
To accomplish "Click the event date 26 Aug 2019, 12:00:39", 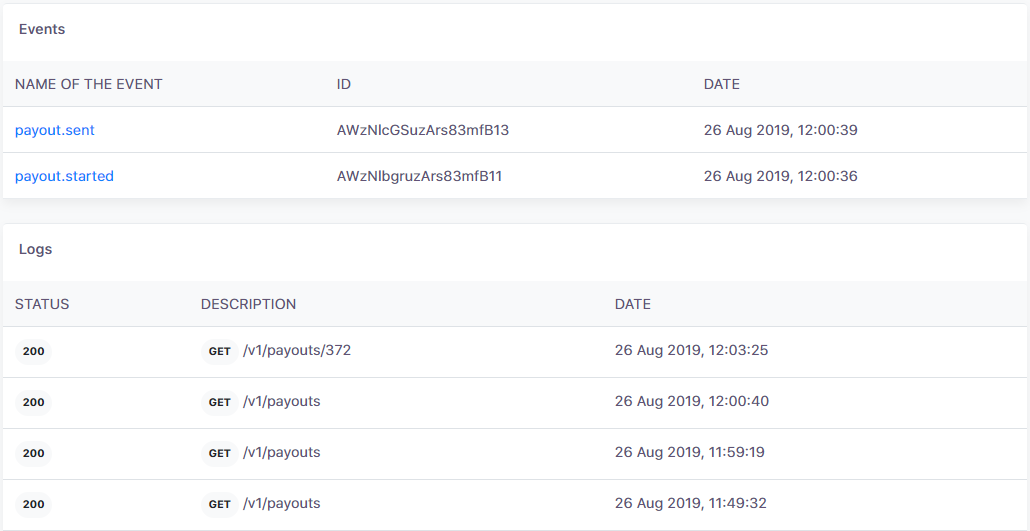I will coord(781,130).
